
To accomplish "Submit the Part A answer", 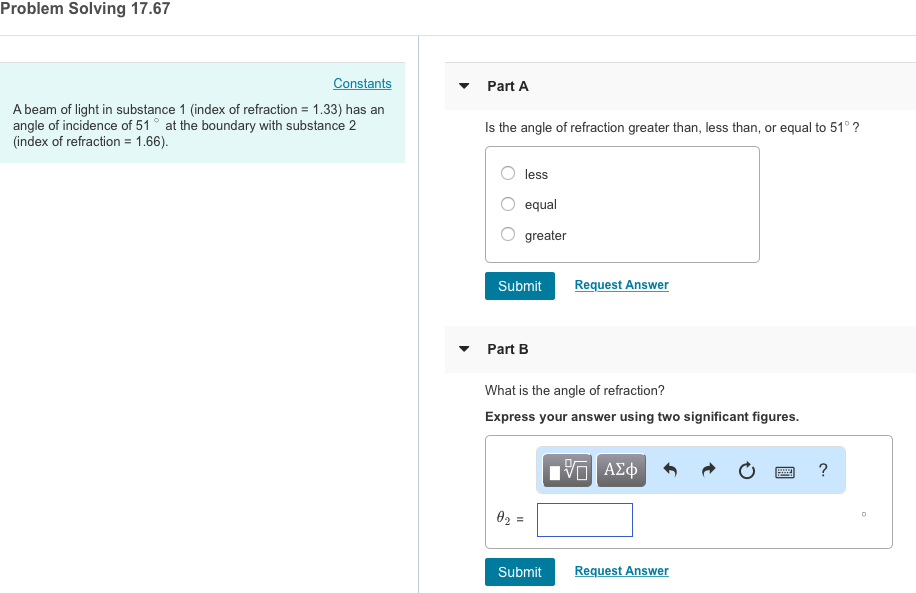I will click(x=519, y=285).
